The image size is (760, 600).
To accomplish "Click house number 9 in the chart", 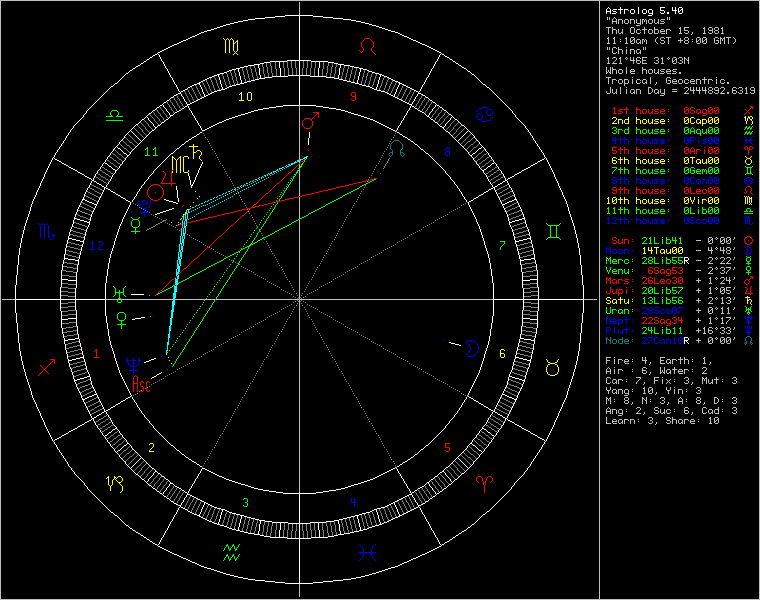I will [x=353, y=96].
